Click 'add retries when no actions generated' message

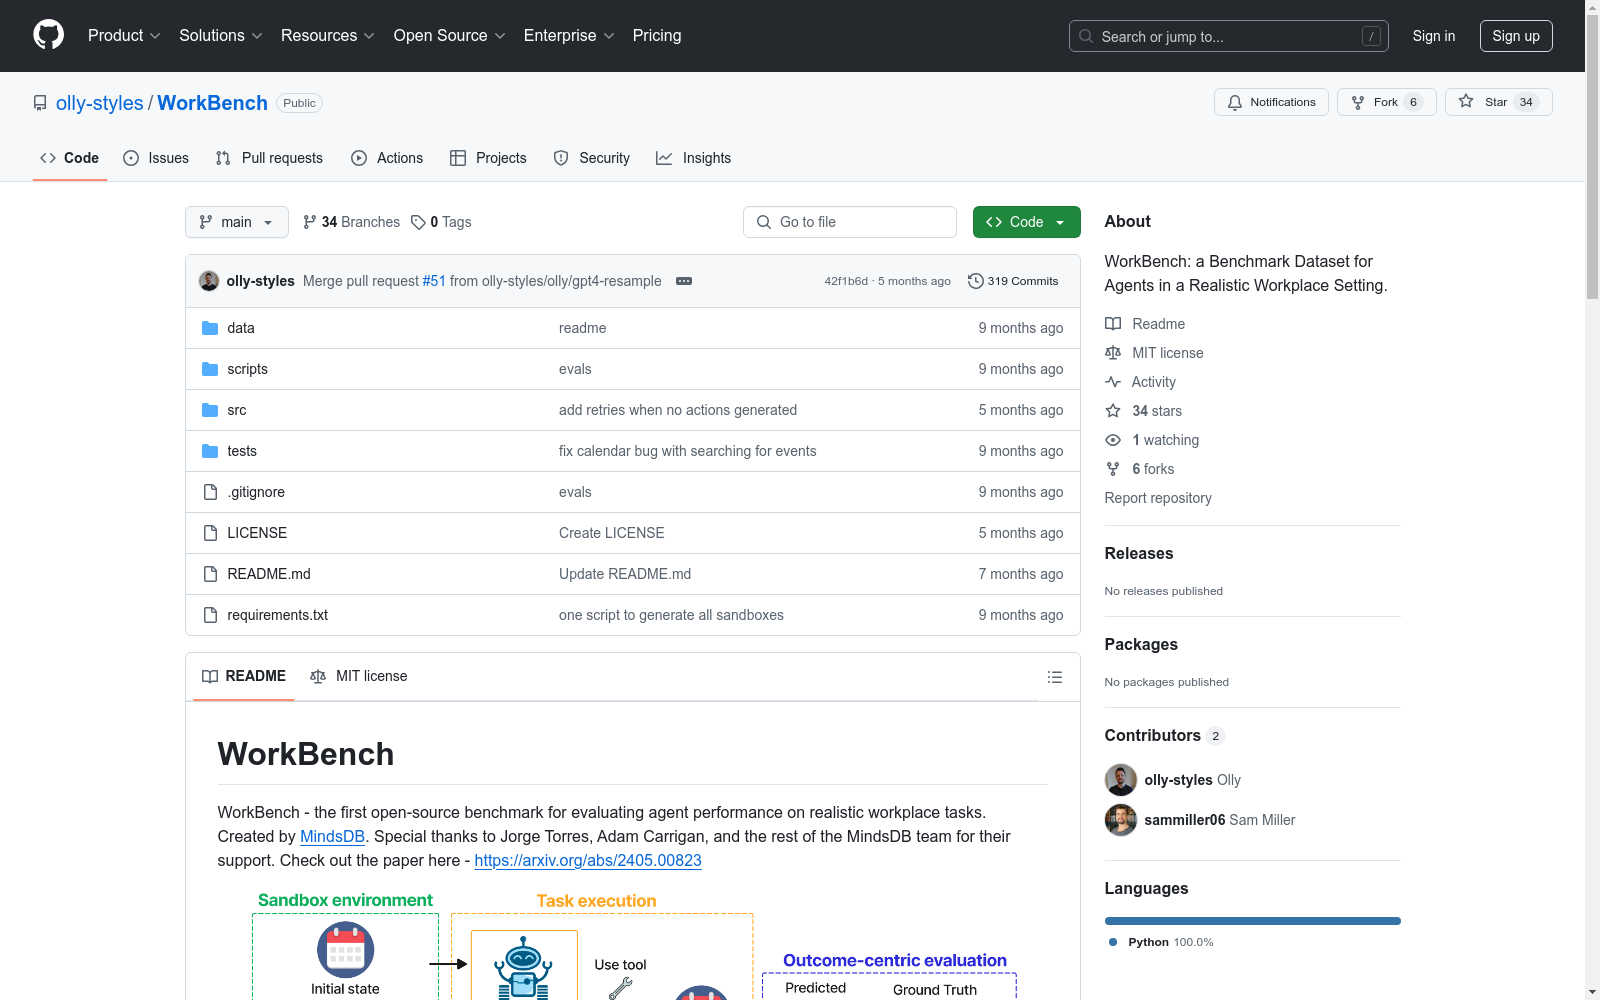(x=678, y=410)
